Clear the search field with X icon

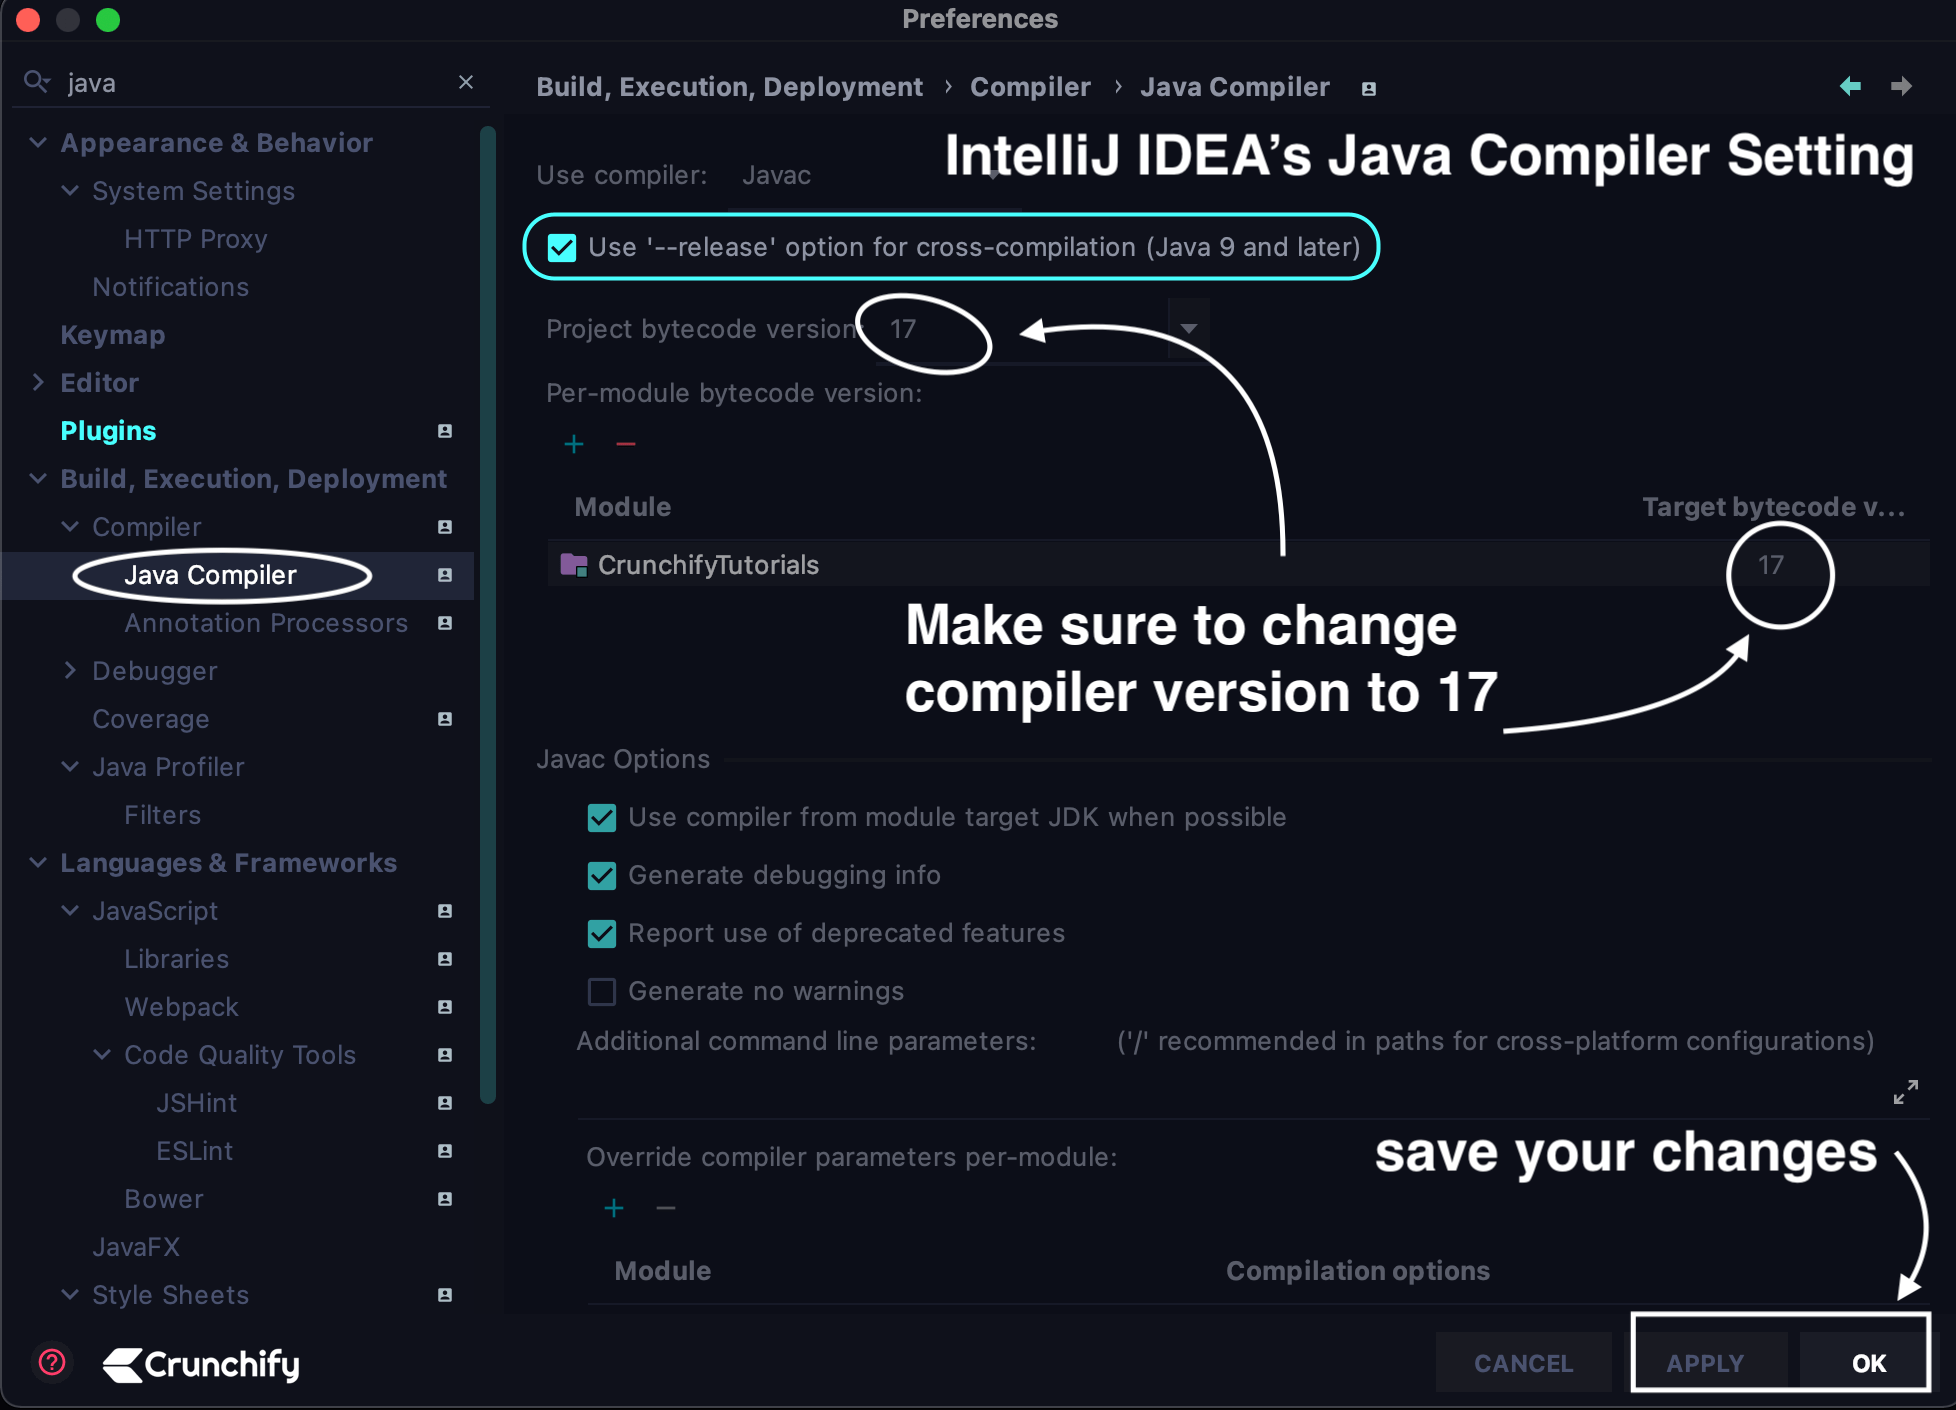pyautogui.click(x=465, y=82)
